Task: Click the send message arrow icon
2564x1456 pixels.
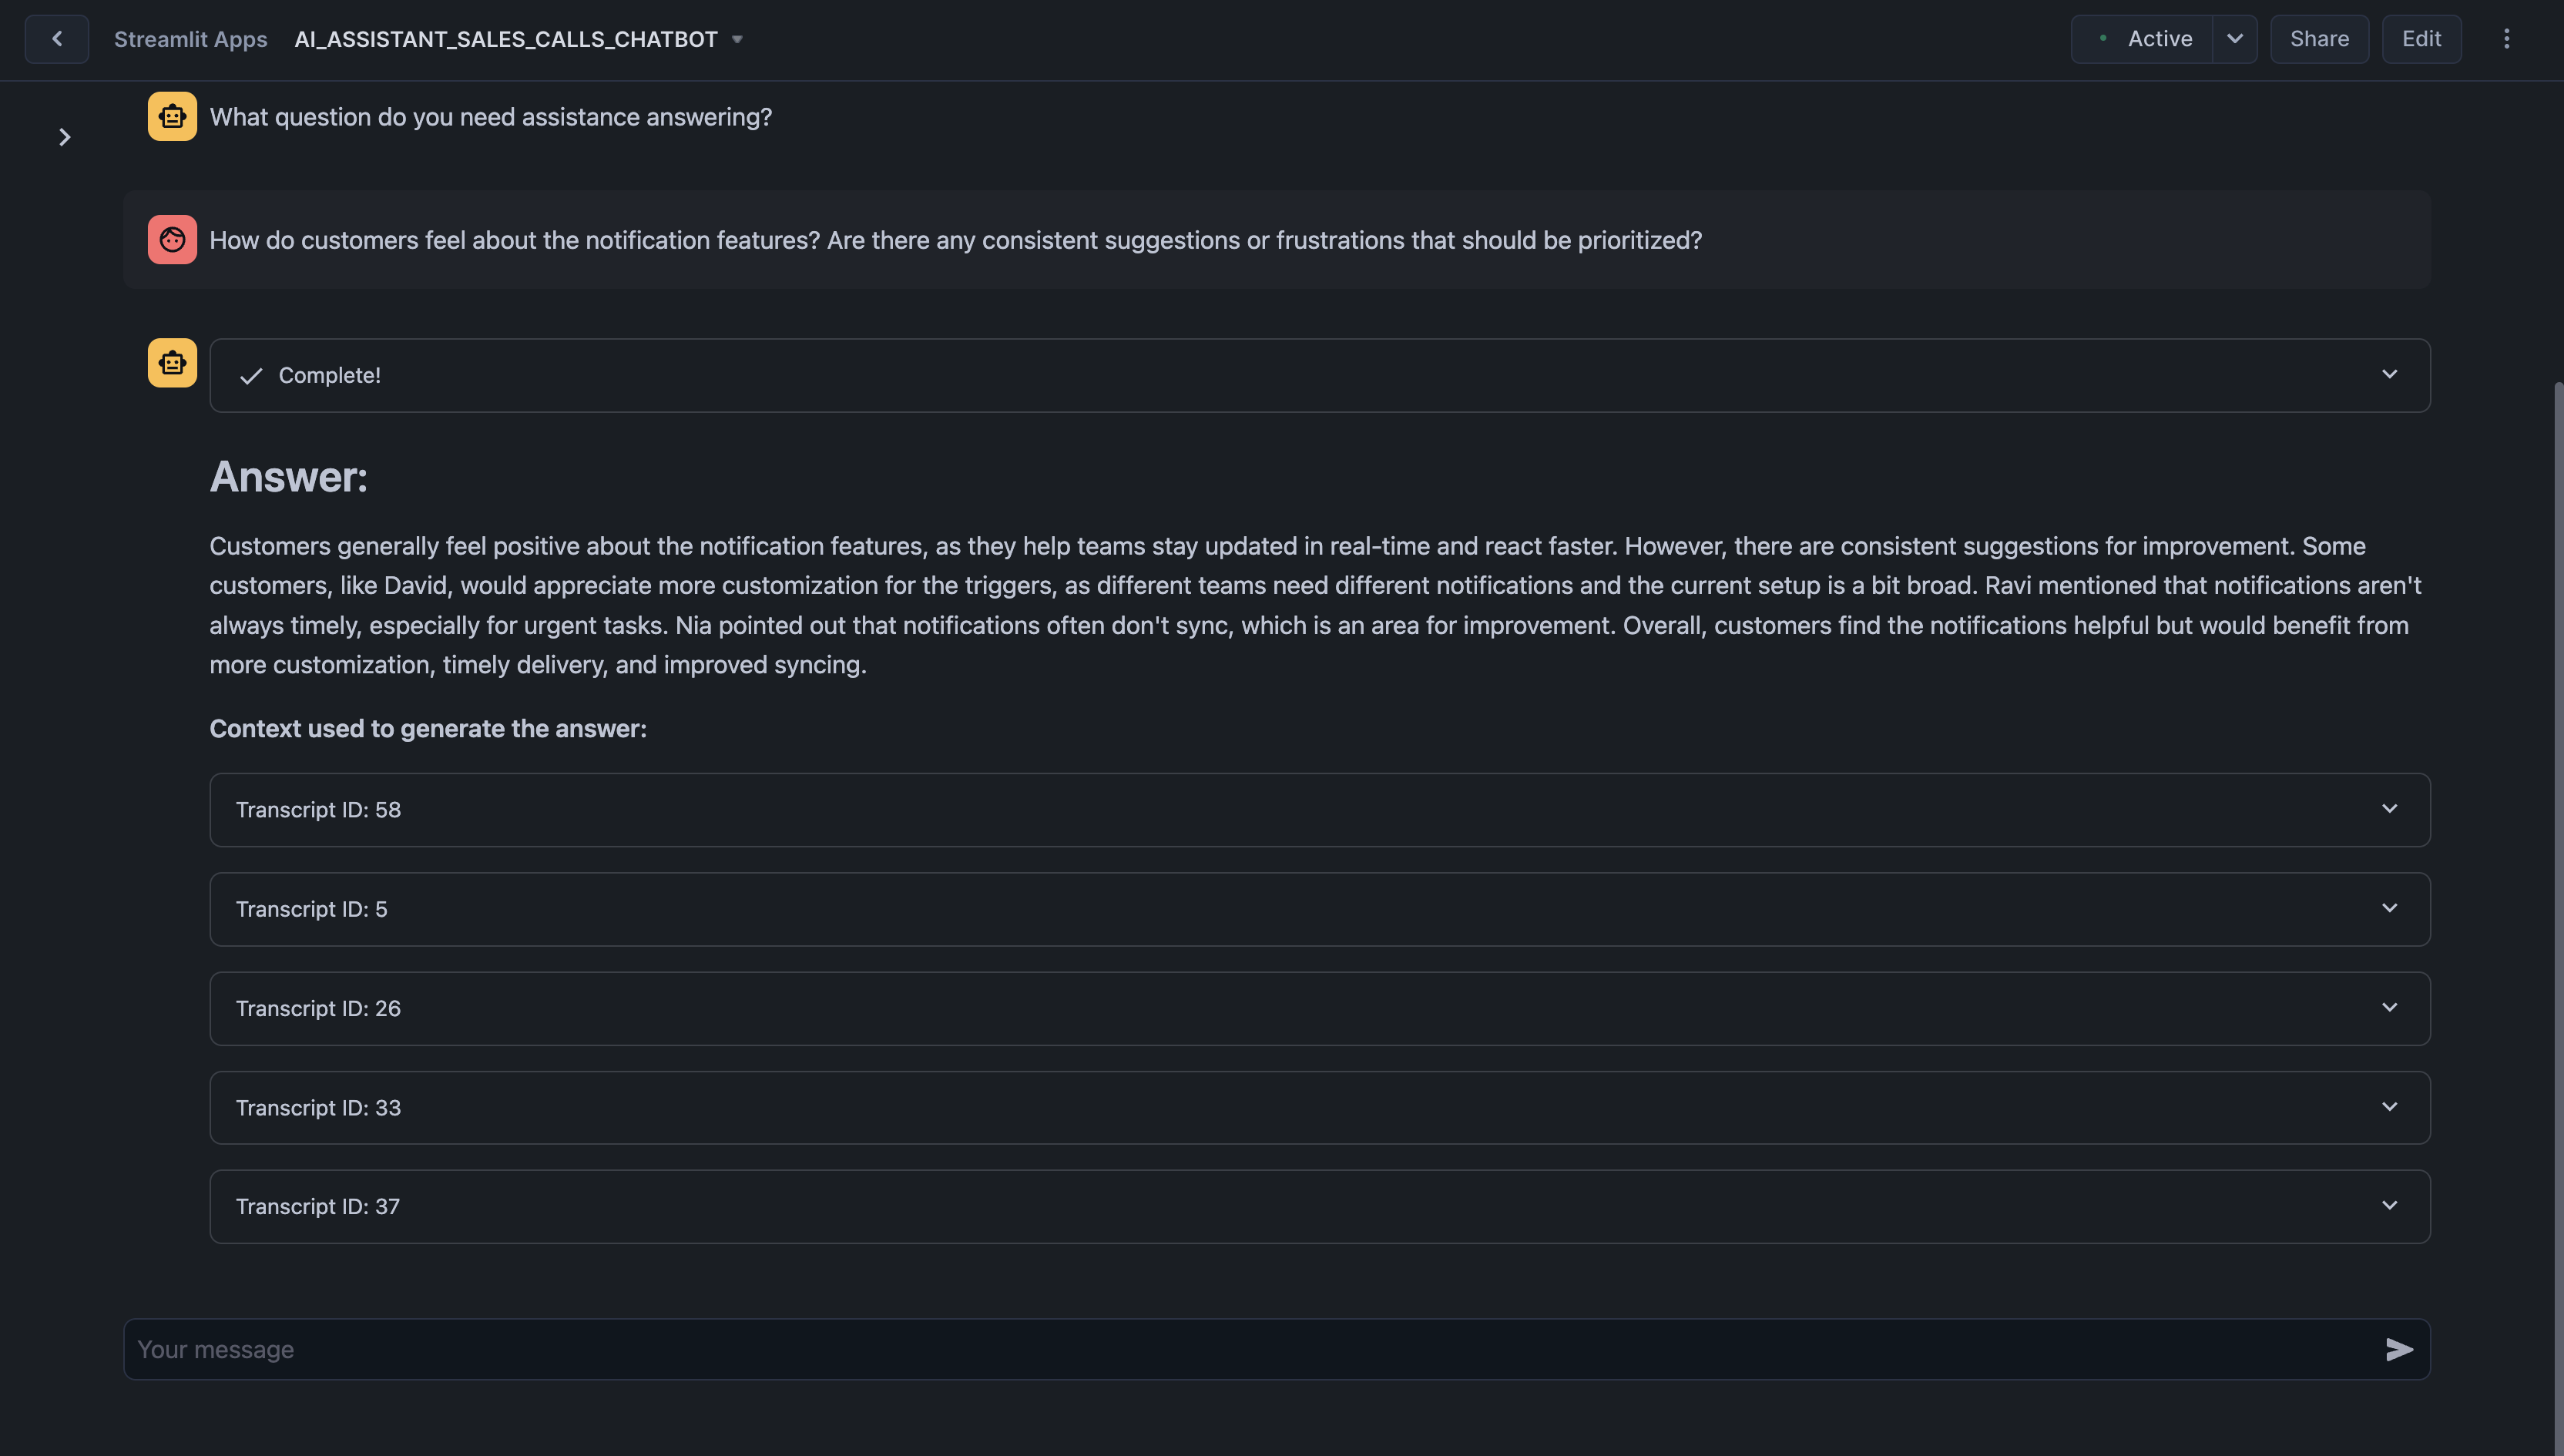Action: point(2399,1349)
